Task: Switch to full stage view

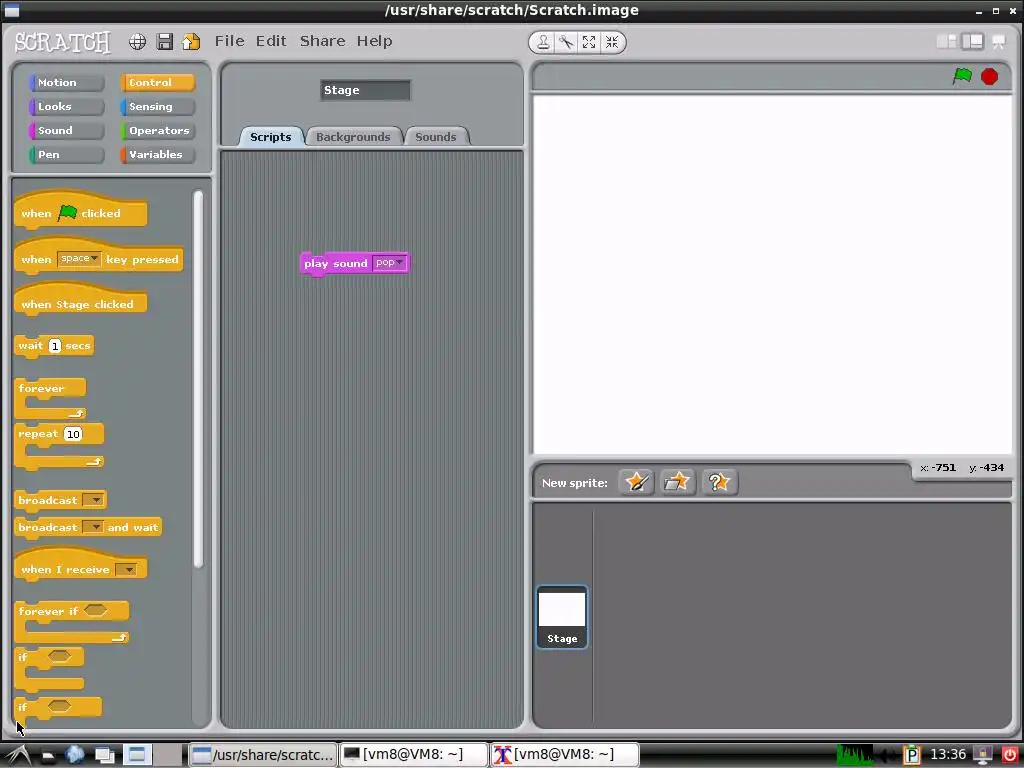Action: click(972, 42)
